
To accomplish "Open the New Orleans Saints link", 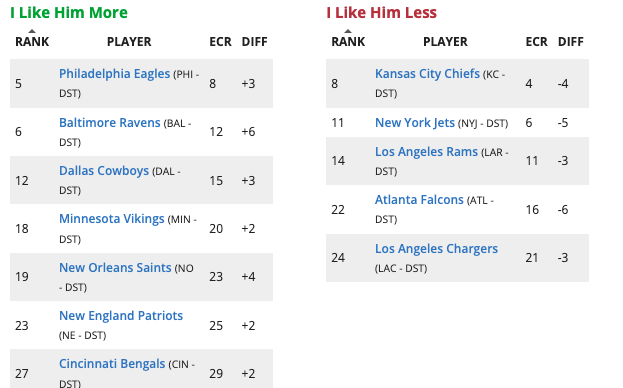I will pyautogui.click(x=115, y=268).
